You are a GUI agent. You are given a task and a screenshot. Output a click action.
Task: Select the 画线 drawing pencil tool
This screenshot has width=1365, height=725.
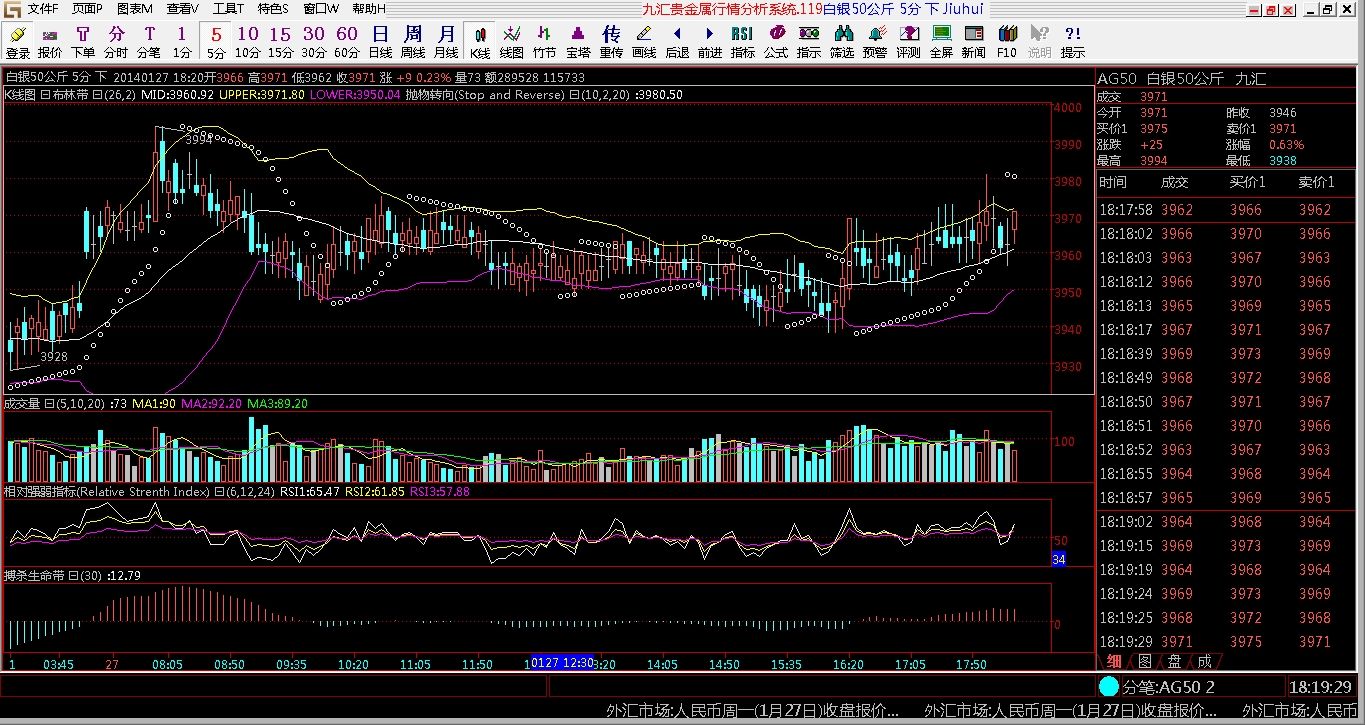(644, 42)
